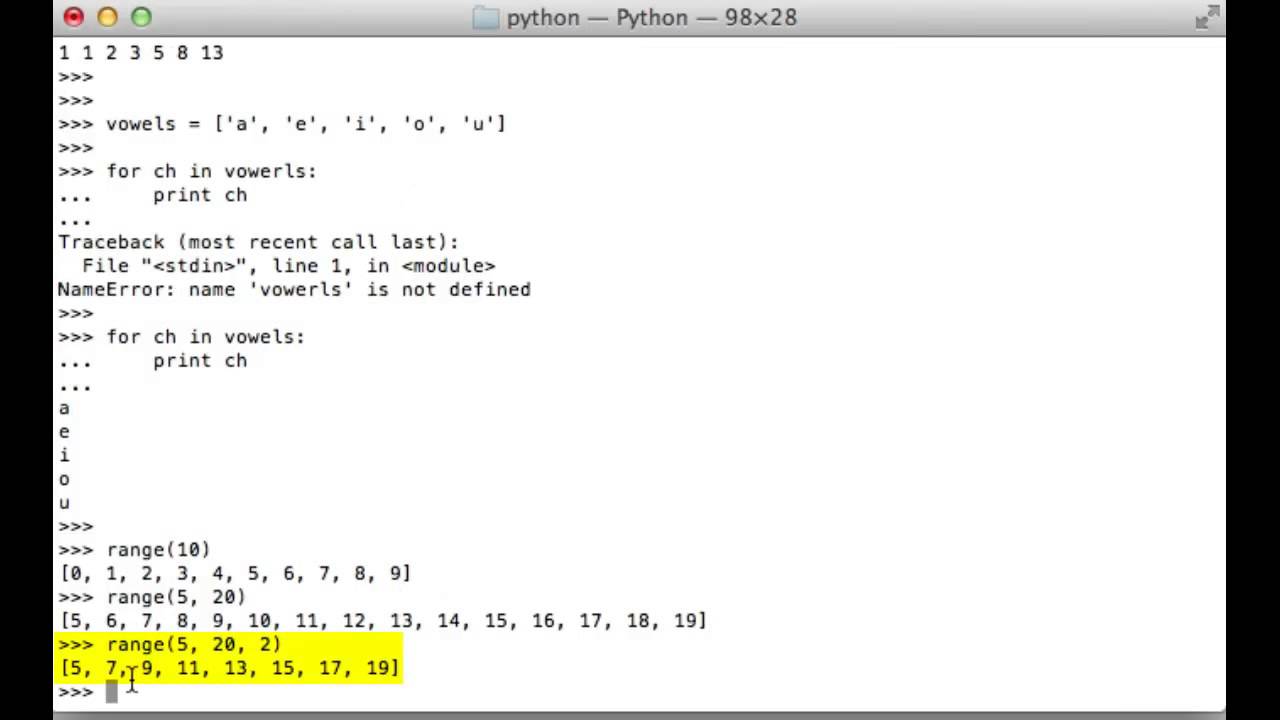Click the "vowels = ['a', 'e', 'i', 'o', 'u']" assignment line
This screenshot has width=1280, height=720.
click(x=306, y=124)
